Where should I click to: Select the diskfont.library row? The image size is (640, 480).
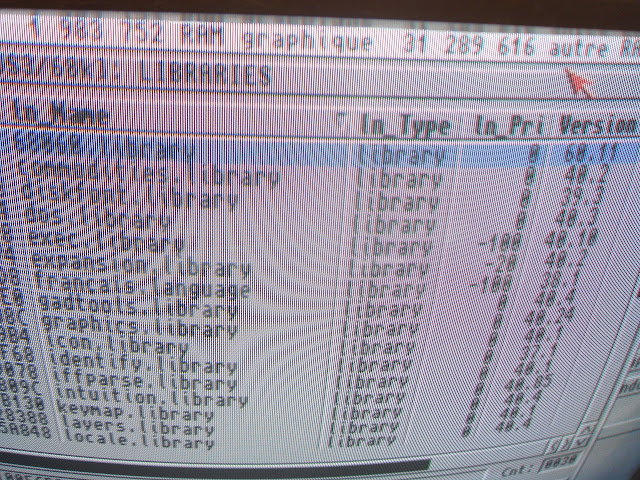click(x=130, y=197)
